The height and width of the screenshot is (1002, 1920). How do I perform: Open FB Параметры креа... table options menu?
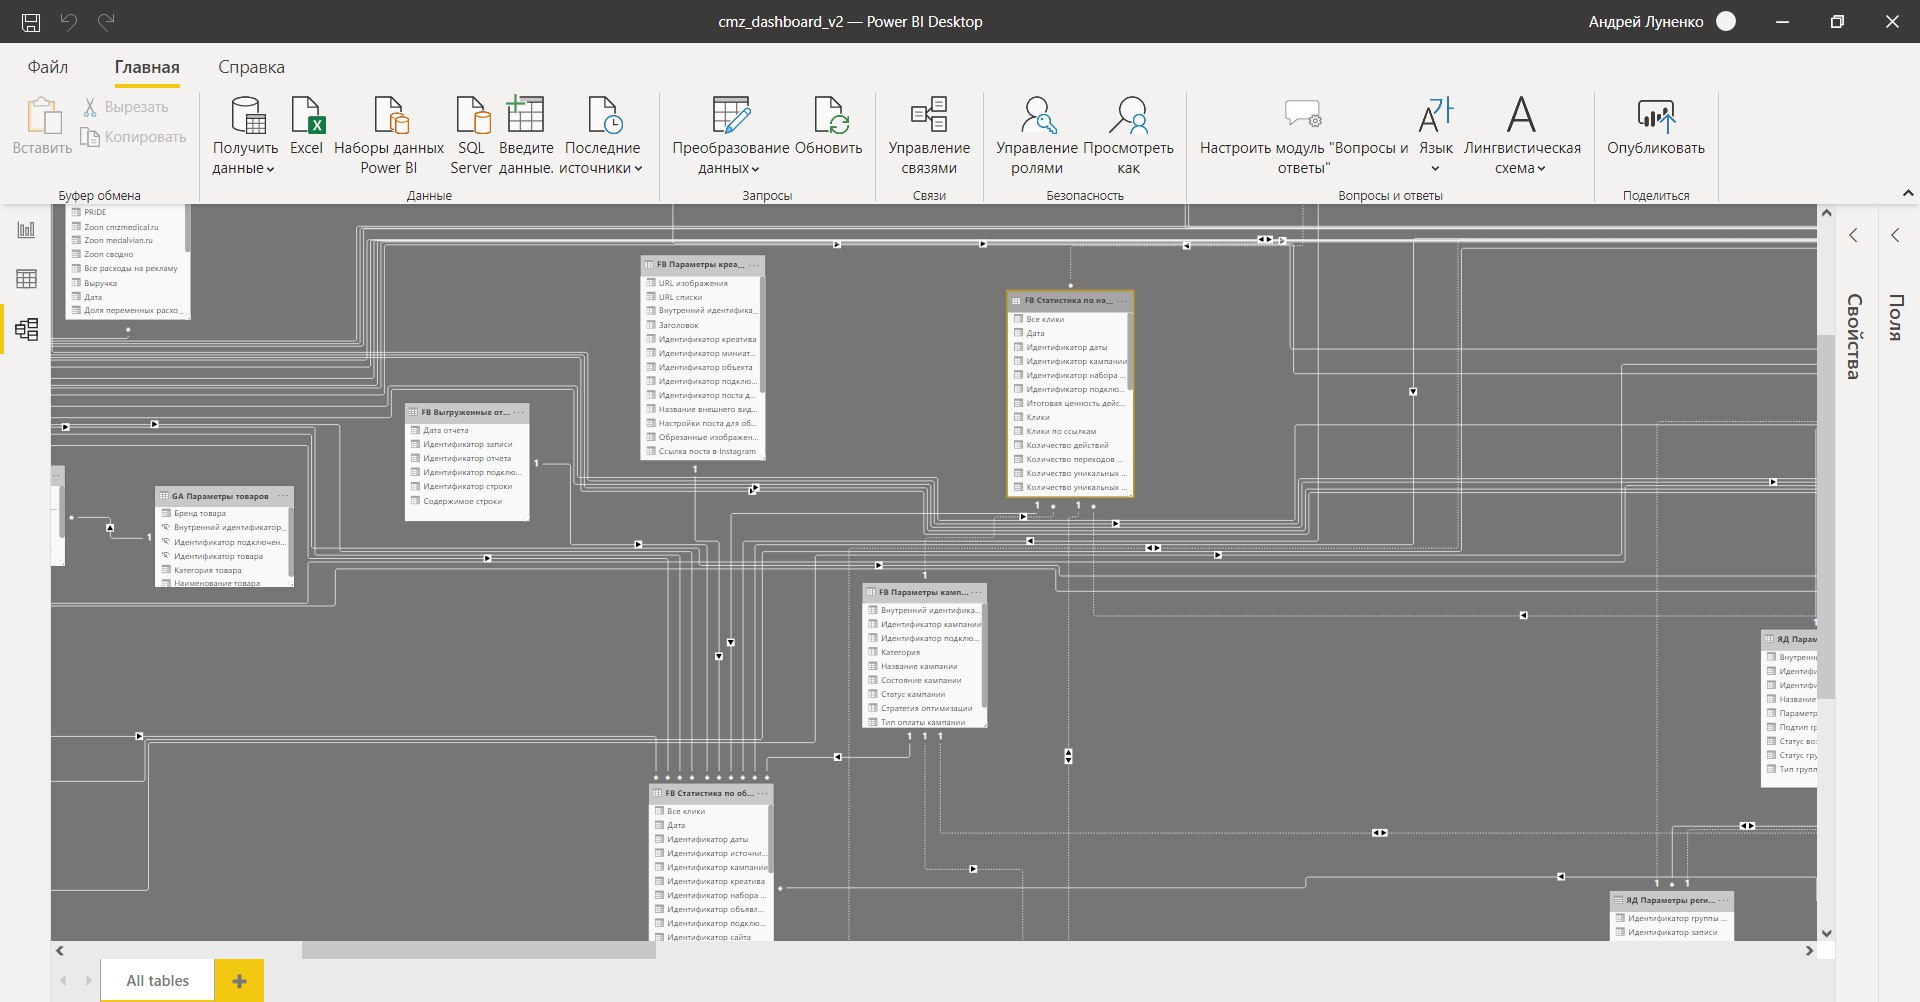(754, 265)
